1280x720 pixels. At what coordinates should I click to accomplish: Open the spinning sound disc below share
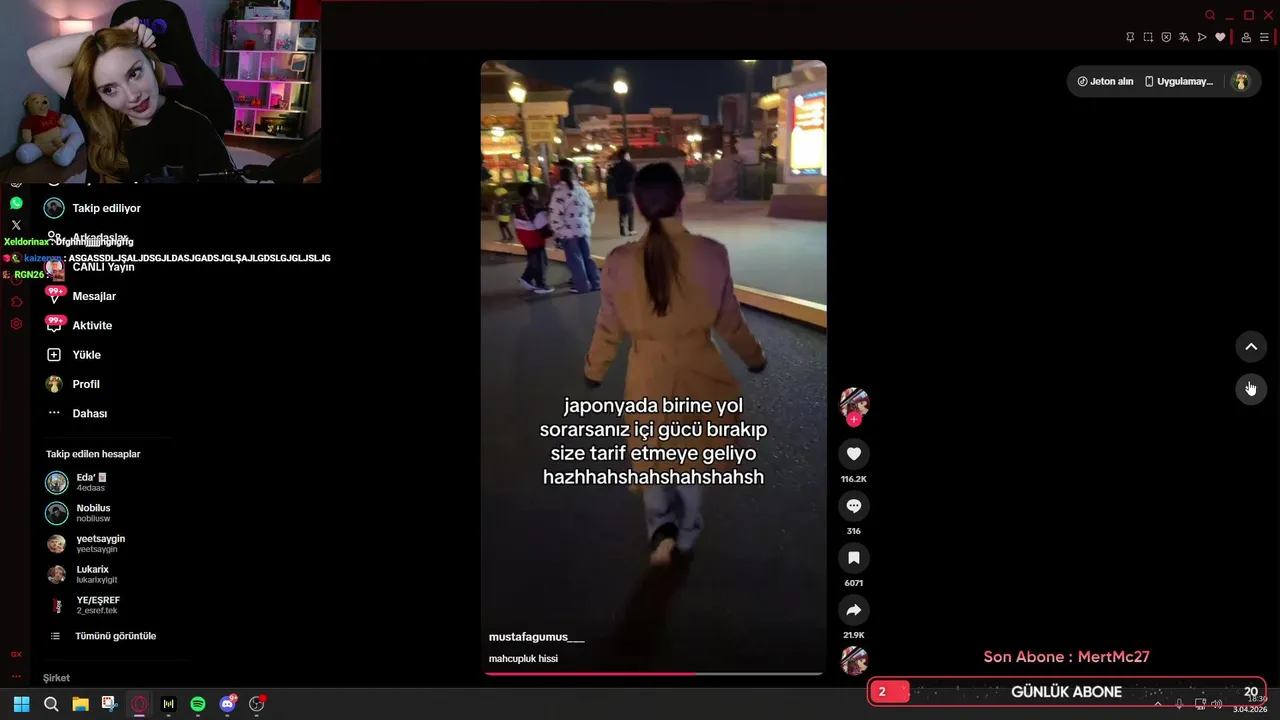click(x=854, y=660)
